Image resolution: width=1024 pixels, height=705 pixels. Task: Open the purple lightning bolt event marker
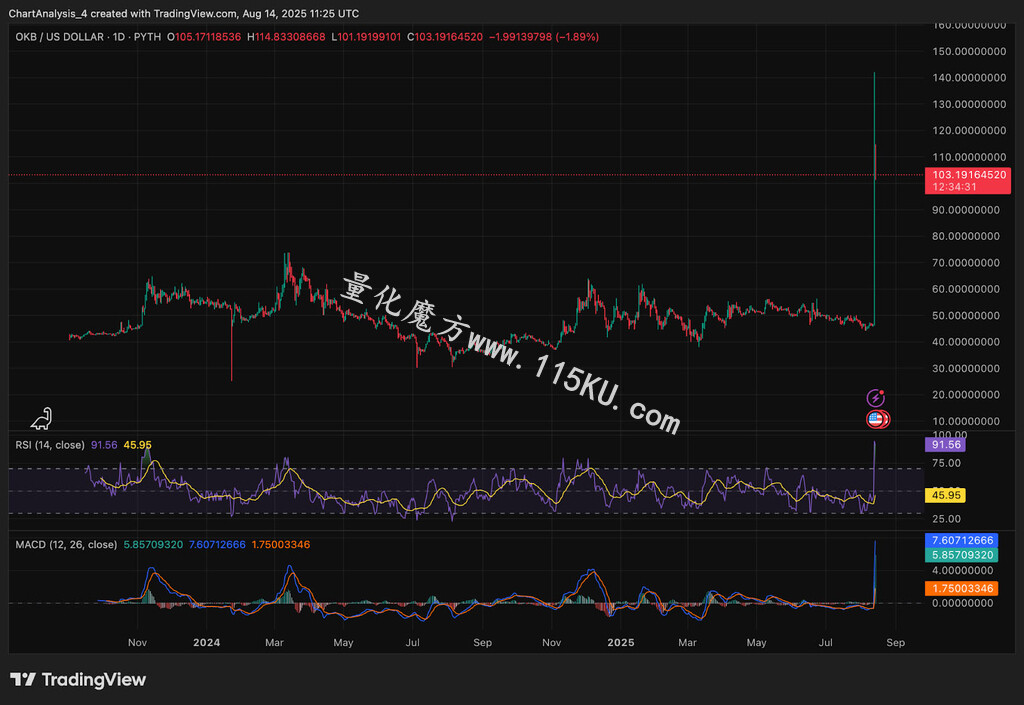point(875,398)
